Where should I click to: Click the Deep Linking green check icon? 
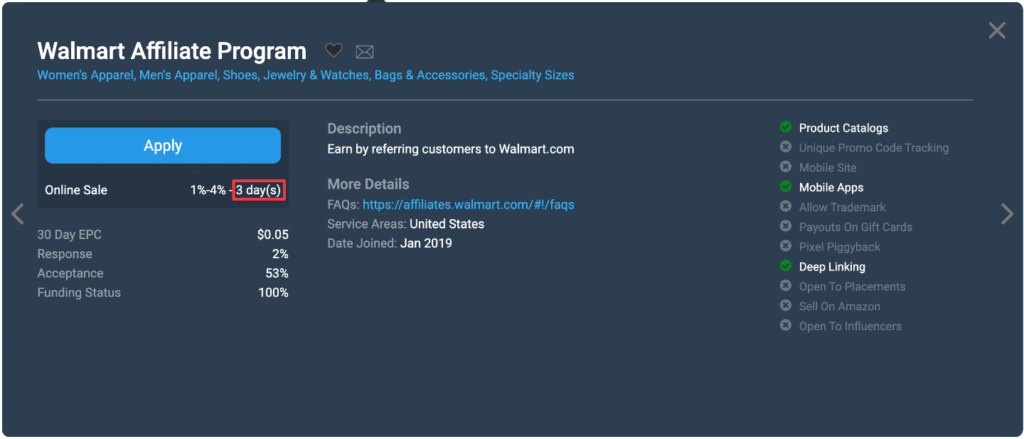point(786,267)
